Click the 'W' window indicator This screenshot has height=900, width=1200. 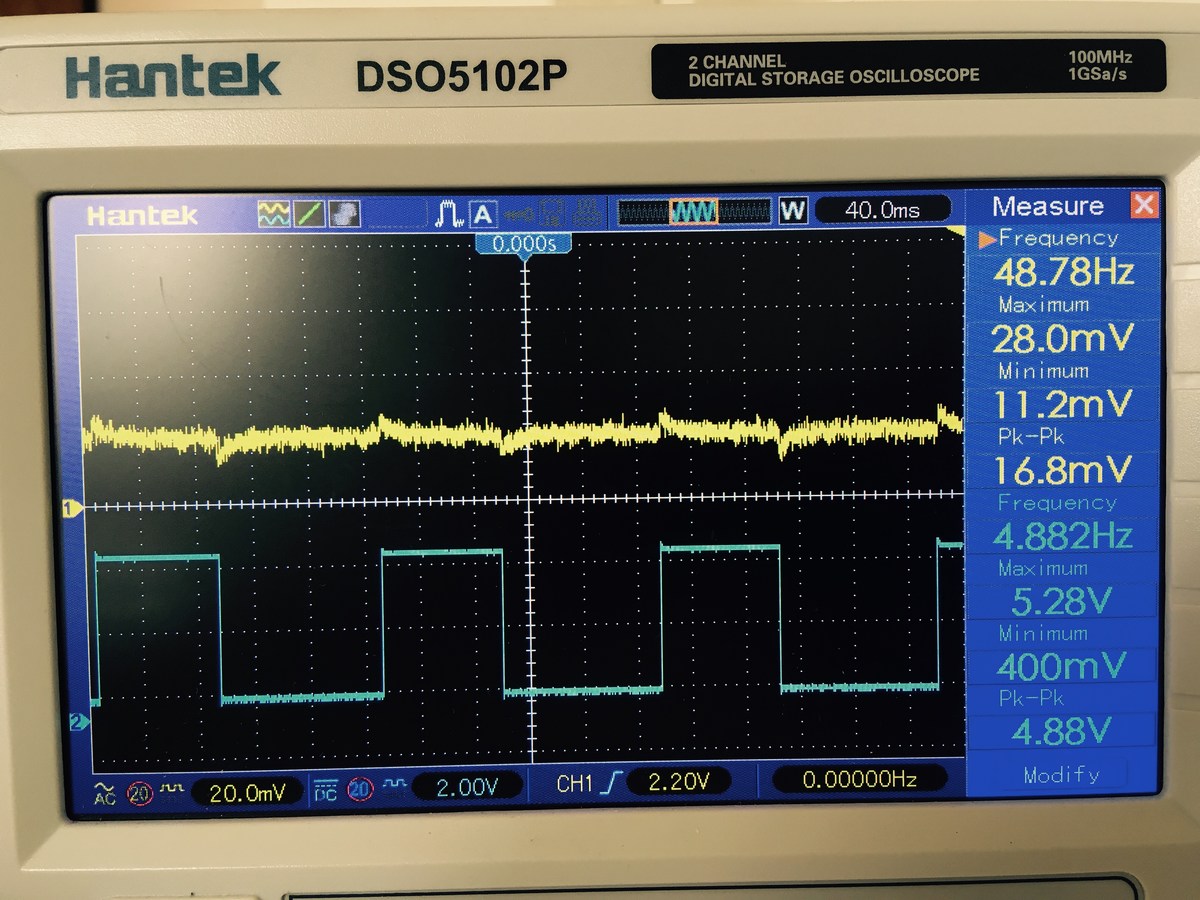[793, 210]
